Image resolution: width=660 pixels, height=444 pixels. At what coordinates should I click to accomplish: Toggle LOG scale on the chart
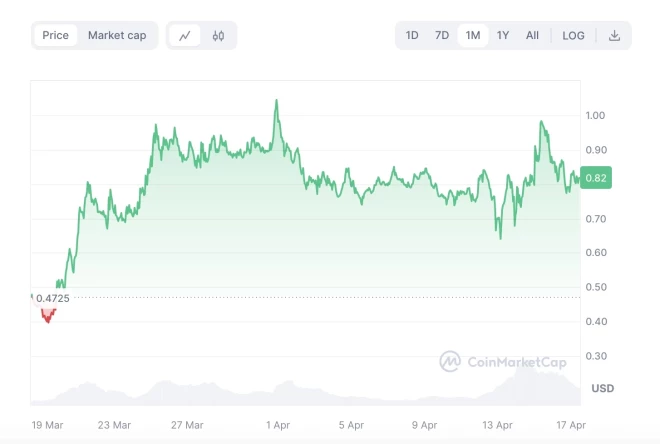pos(573,35)
